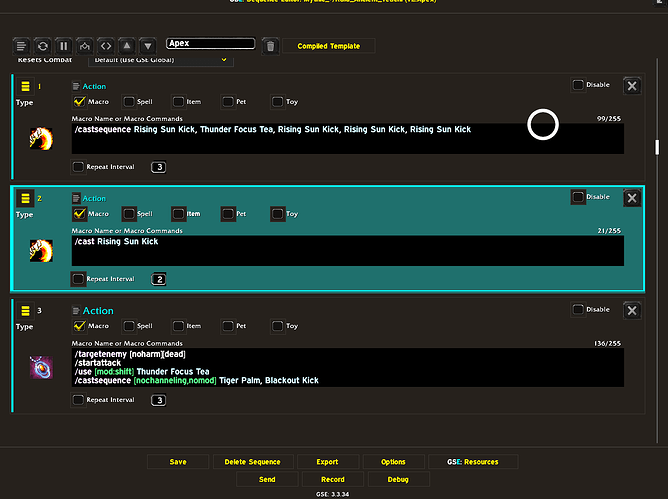Move the selected block up with arrow icon

127,46
